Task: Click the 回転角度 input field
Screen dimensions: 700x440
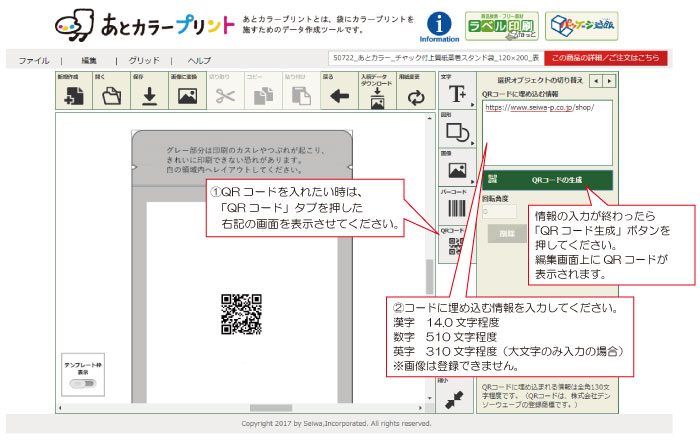Action: 500,212
